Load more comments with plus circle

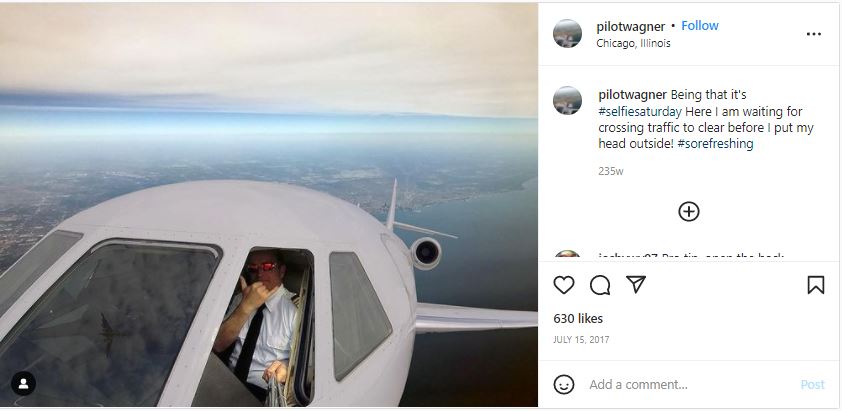tap(688, 212)
